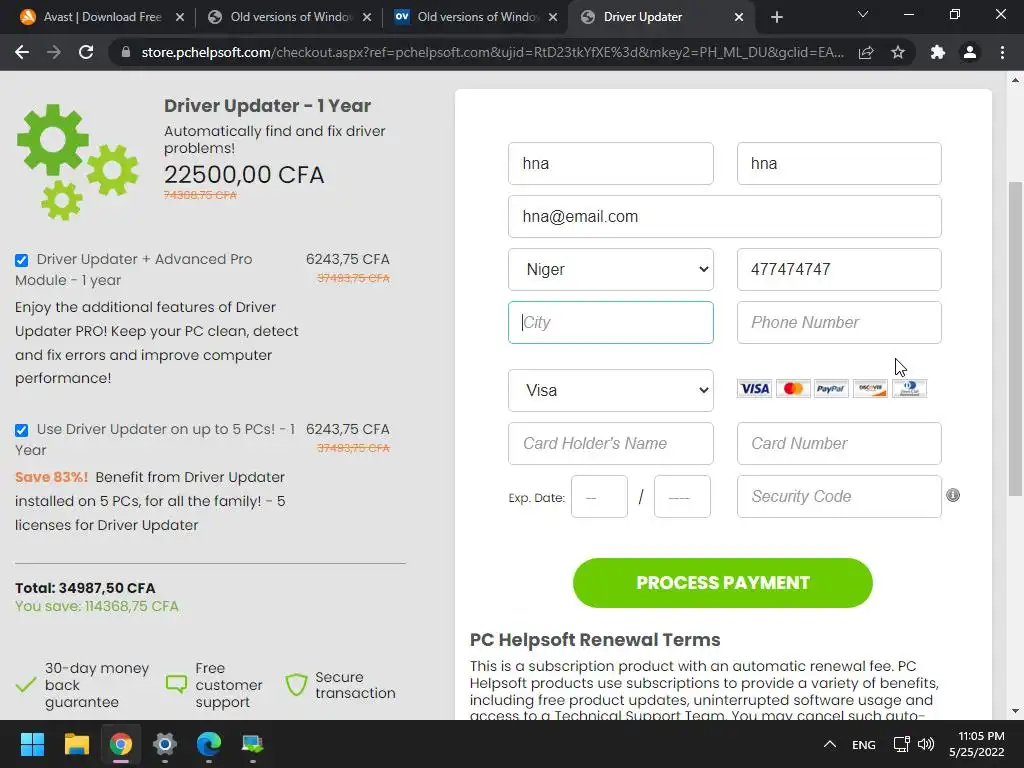Click the first name field containing hna
Screen dimensions: 1024x768
tap(611, 163)
